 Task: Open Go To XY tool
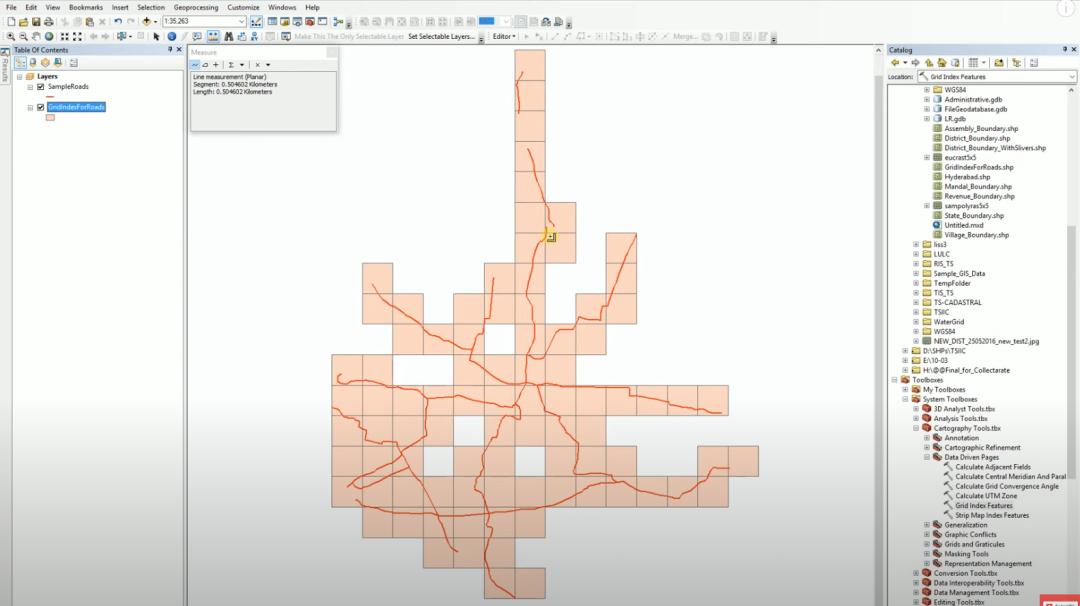254,36
